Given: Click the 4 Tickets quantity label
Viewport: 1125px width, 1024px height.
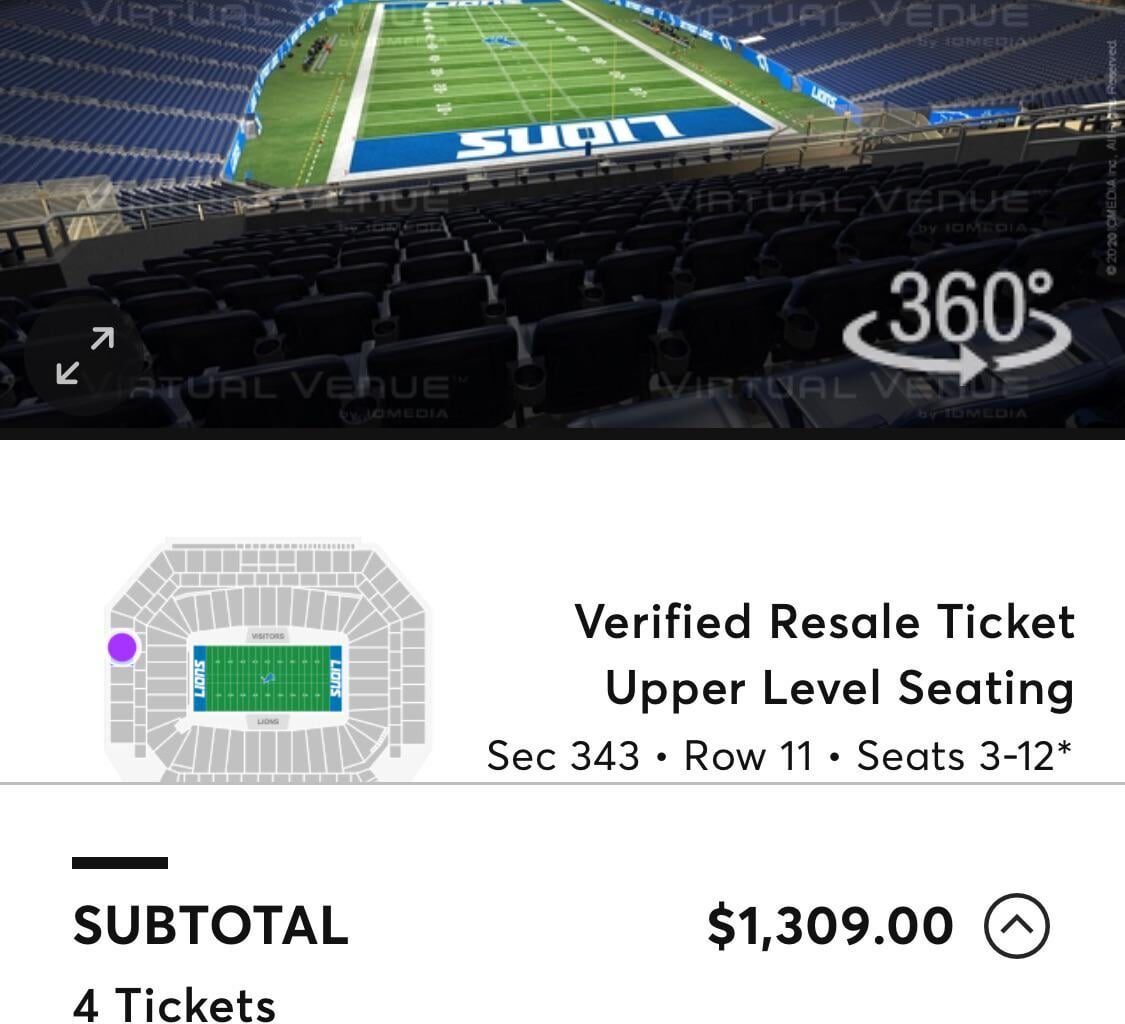Looking at the screenshot, I should pos(174,1004).
